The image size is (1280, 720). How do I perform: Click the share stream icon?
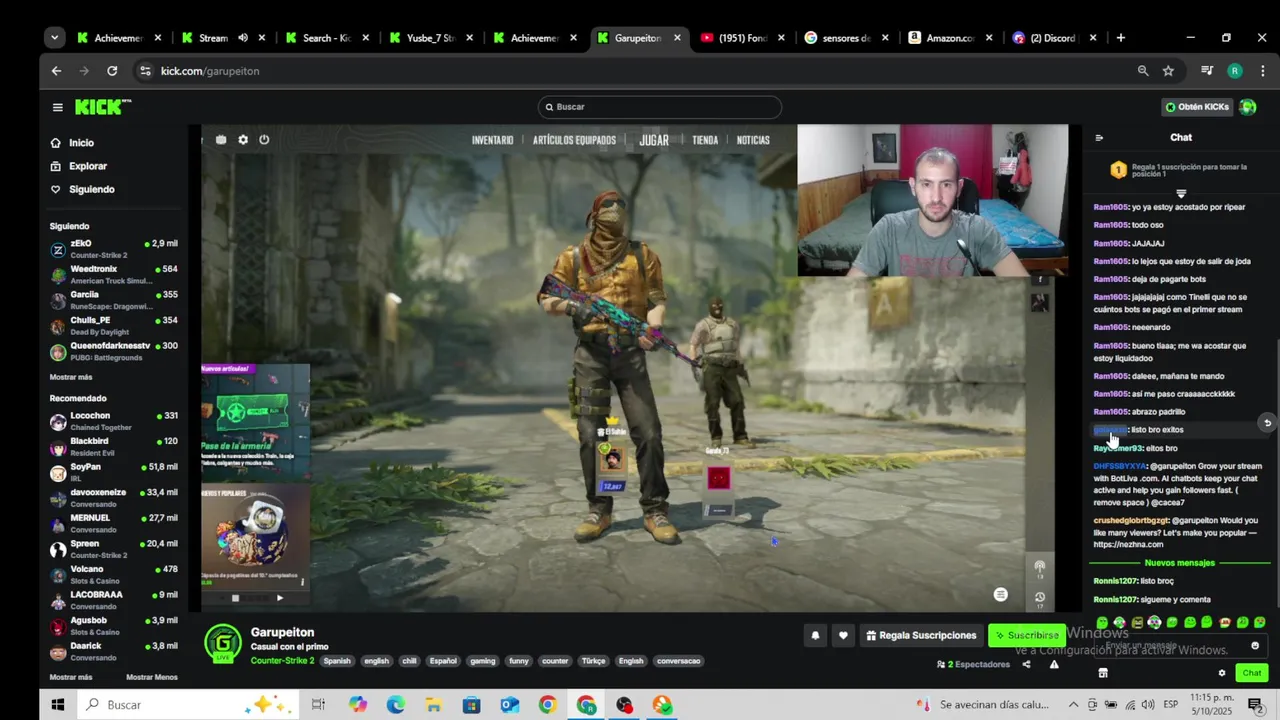tap(1026, 664)
